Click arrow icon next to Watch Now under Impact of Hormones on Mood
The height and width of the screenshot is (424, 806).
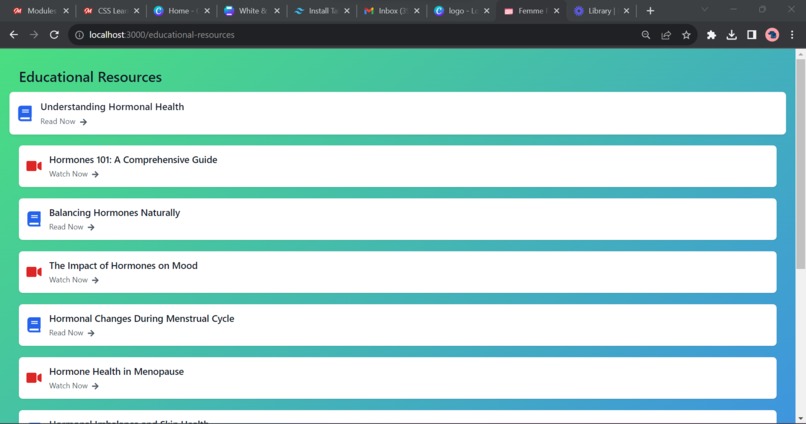95,280
